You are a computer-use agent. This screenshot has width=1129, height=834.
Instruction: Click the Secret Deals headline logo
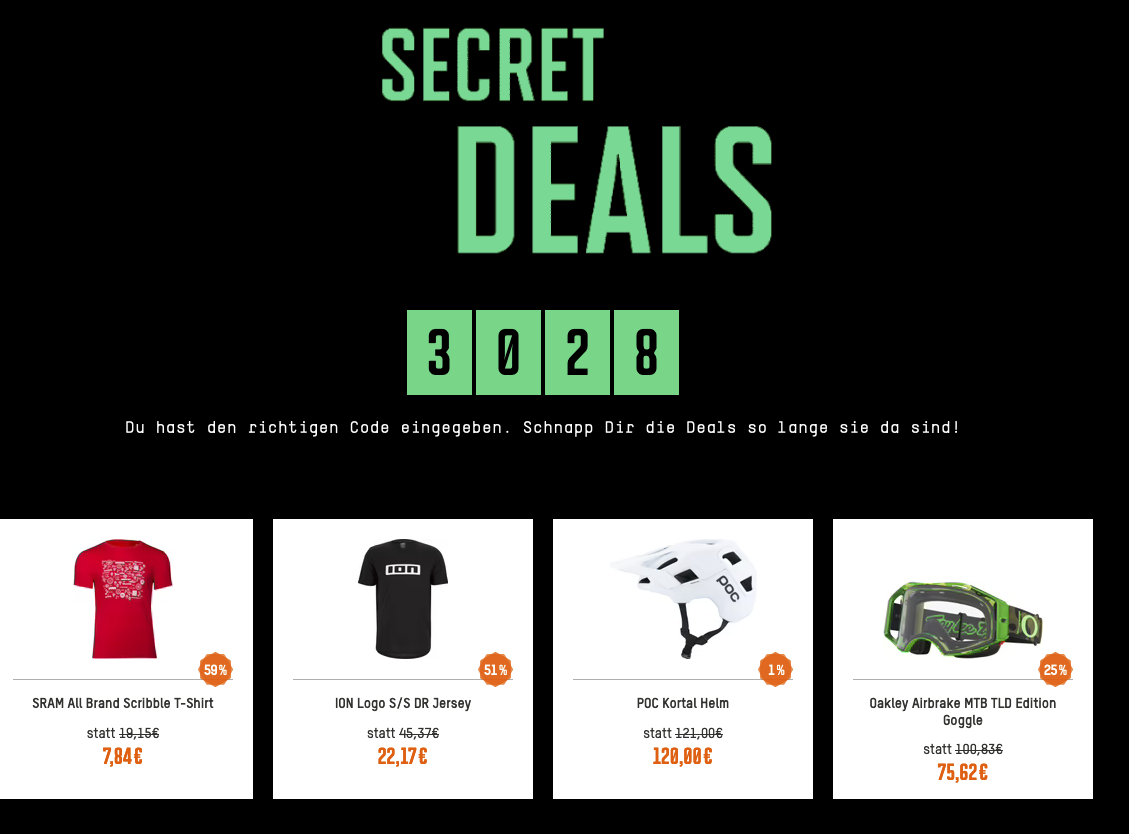coord(576,140)
